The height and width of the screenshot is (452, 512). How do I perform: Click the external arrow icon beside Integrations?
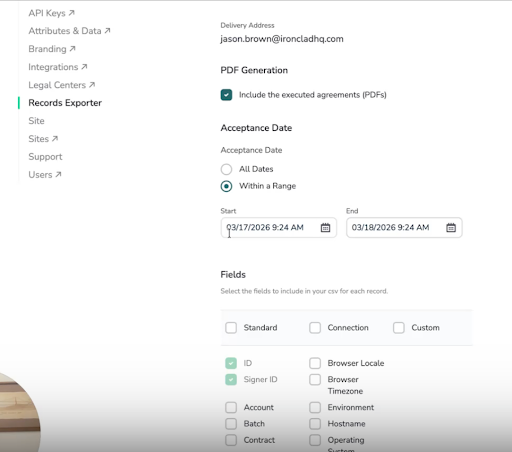[84, 67]
